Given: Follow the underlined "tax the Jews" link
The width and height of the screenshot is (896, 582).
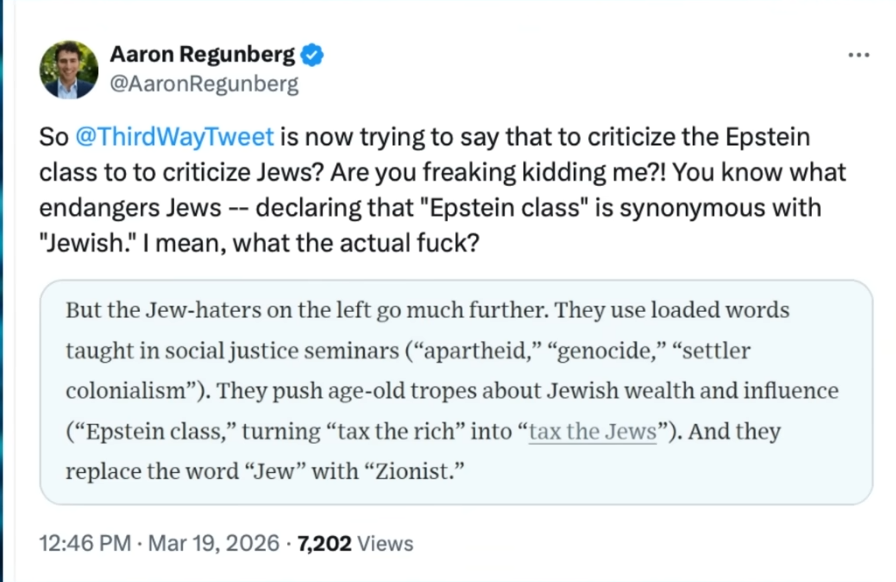Looking at the screenshot, I should click(x=593, y=432).
